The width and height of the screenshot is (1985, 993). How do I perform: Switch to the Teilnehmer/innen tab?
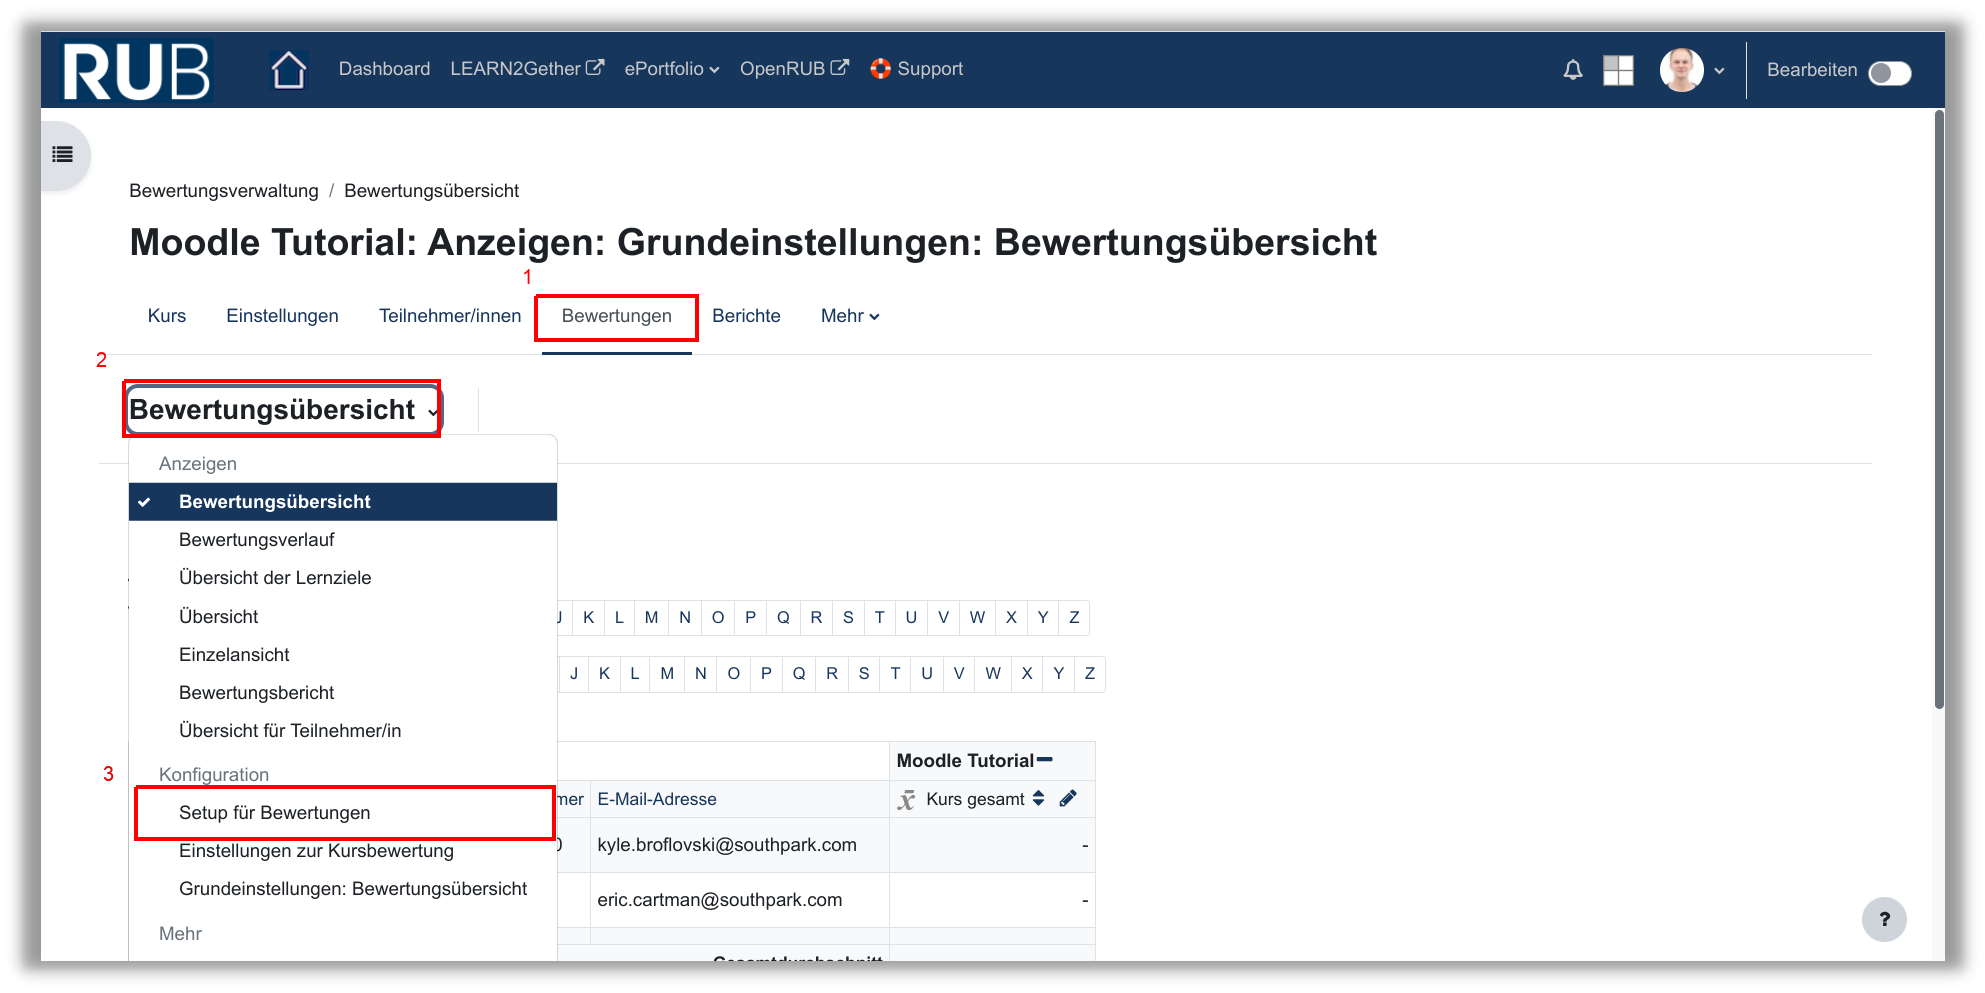click(x=450, y=316)
